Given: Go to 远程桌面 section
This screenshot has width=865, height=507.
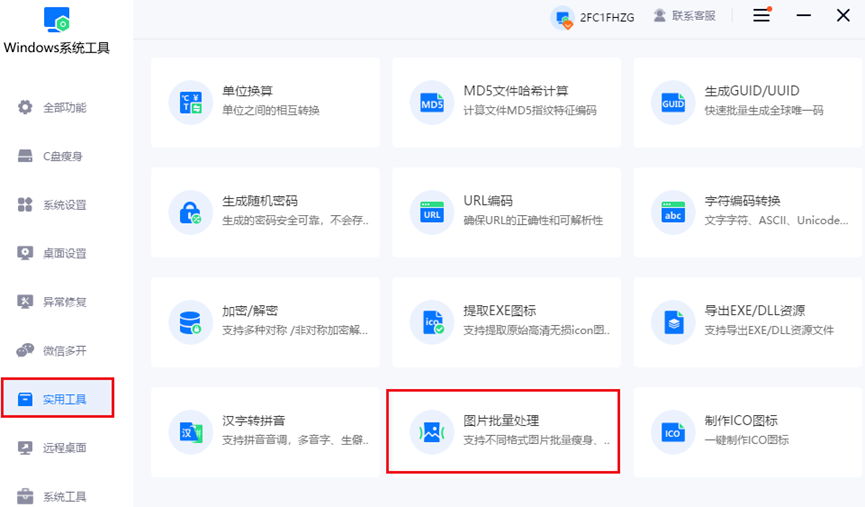Looking at the screenshot, I should [65, 447].
